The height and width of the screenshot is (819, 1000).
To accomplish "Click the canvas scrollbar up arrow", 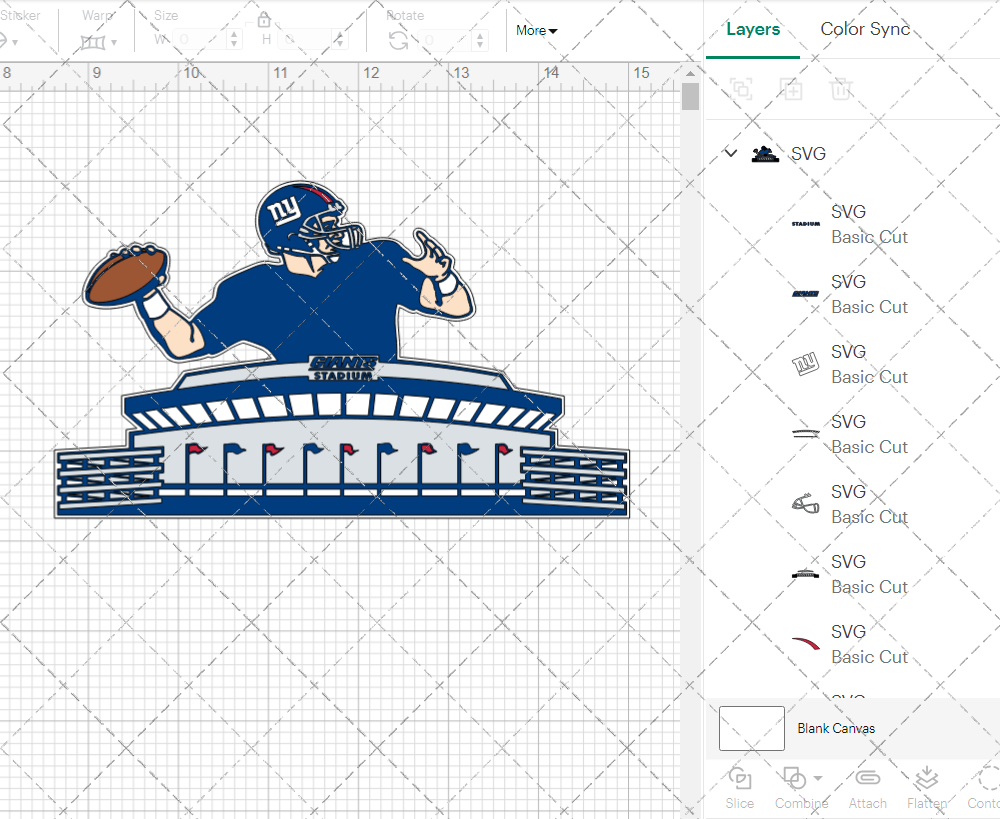I will (690, 73).
